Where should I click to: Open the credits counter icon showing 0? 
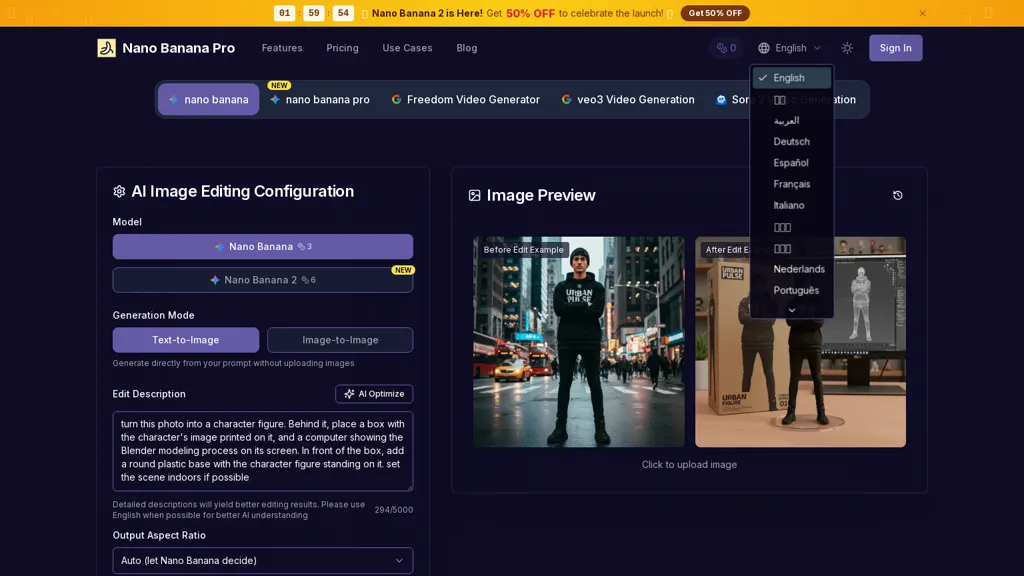click(x=726, y=48)
